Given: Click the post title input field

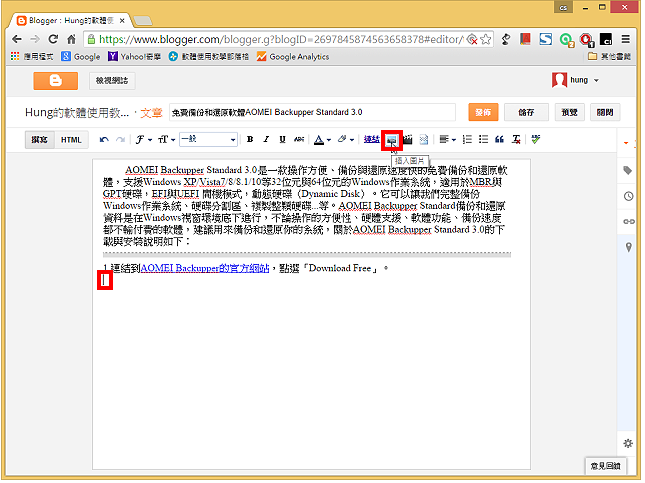Looking at the screenshot, I should click(x=312, y=112).
